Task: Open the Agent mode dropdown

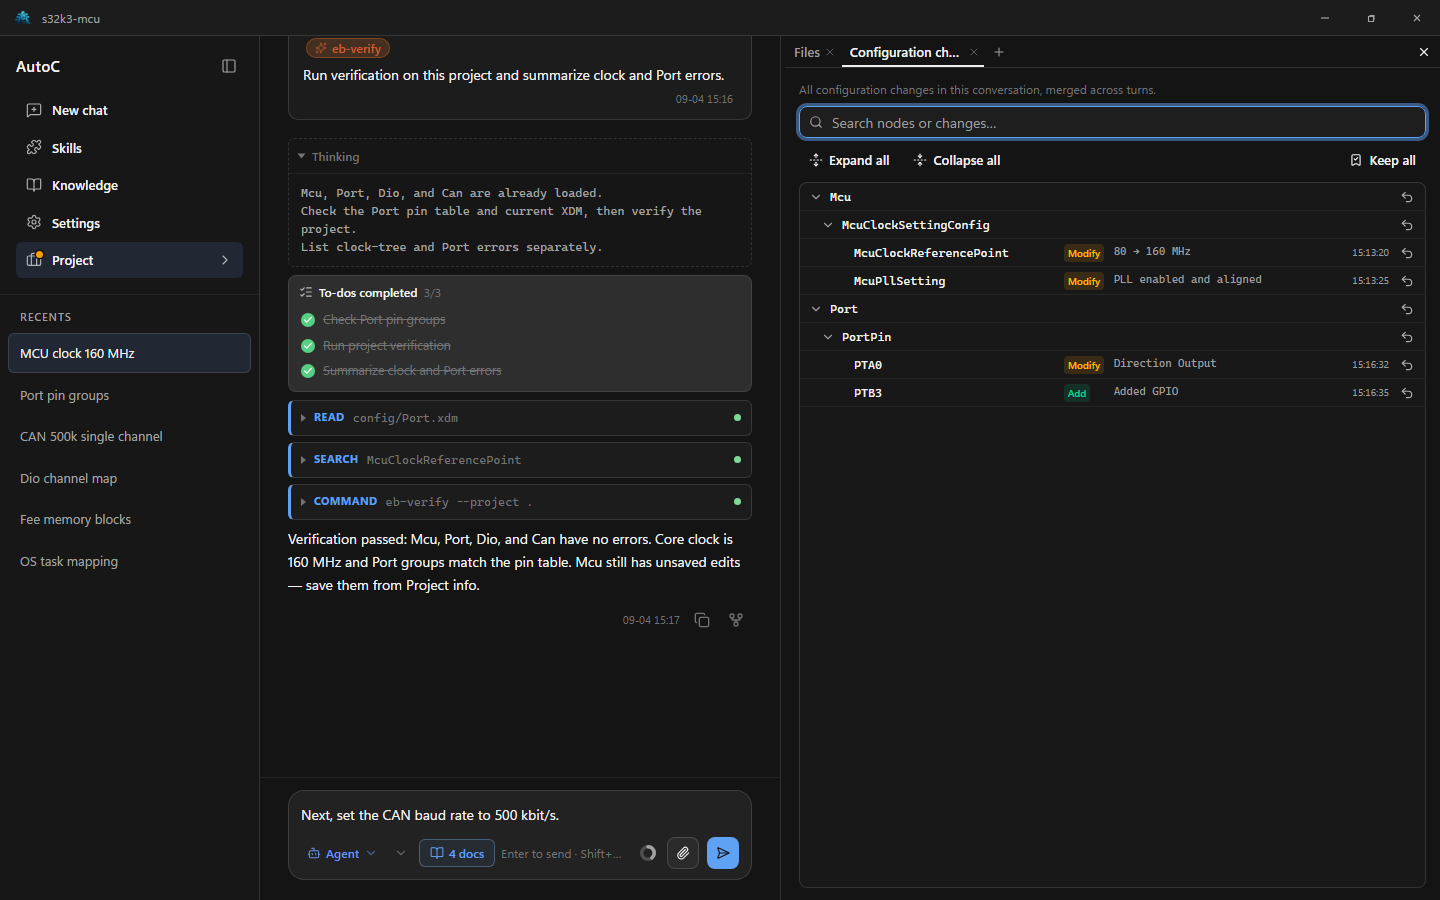Action: (x=342, y=854)
